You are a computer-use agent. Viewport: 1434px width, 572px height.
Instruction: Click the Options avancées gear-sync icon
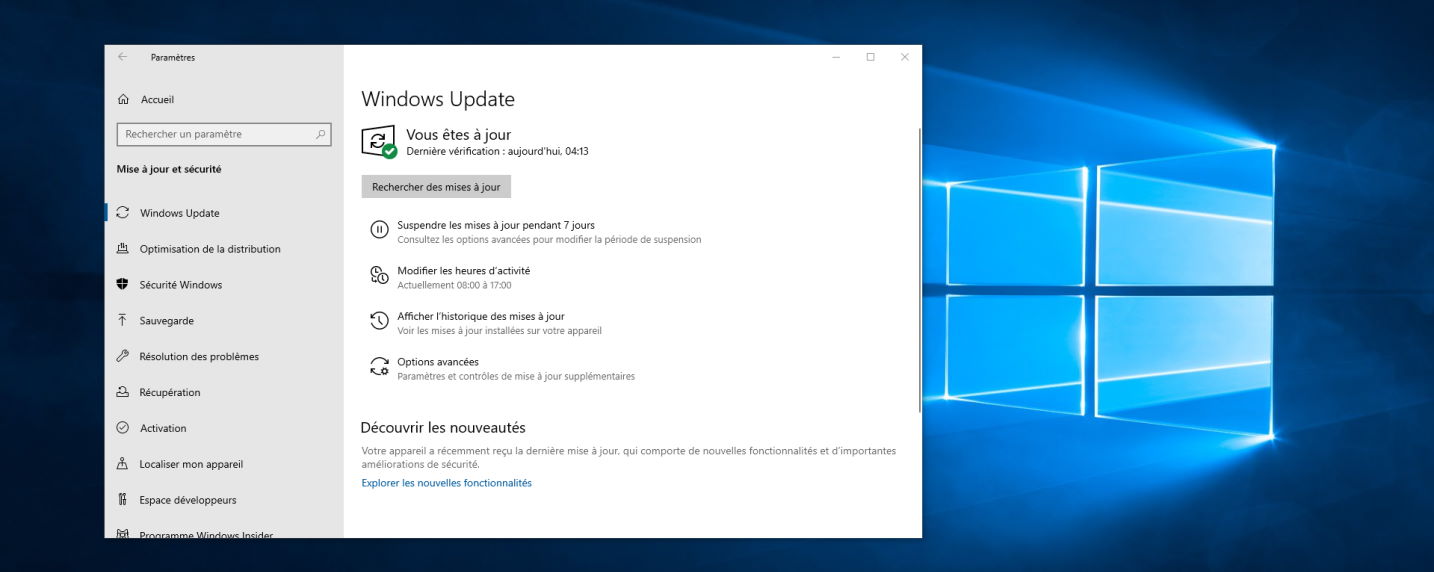pos(379,367)
